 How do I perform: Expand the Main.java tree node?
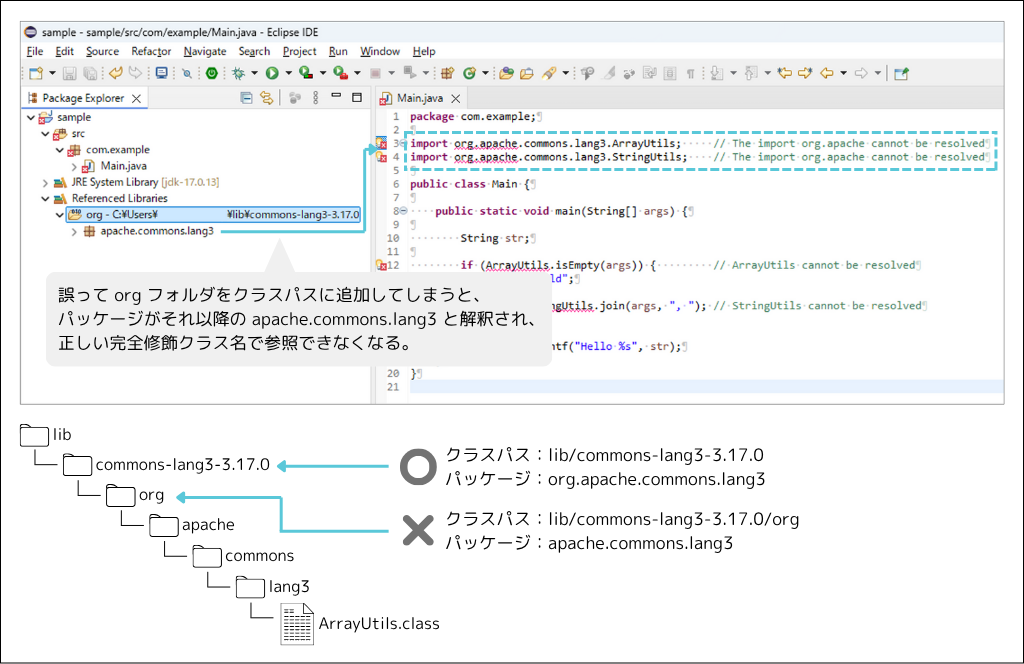[74, 166]
